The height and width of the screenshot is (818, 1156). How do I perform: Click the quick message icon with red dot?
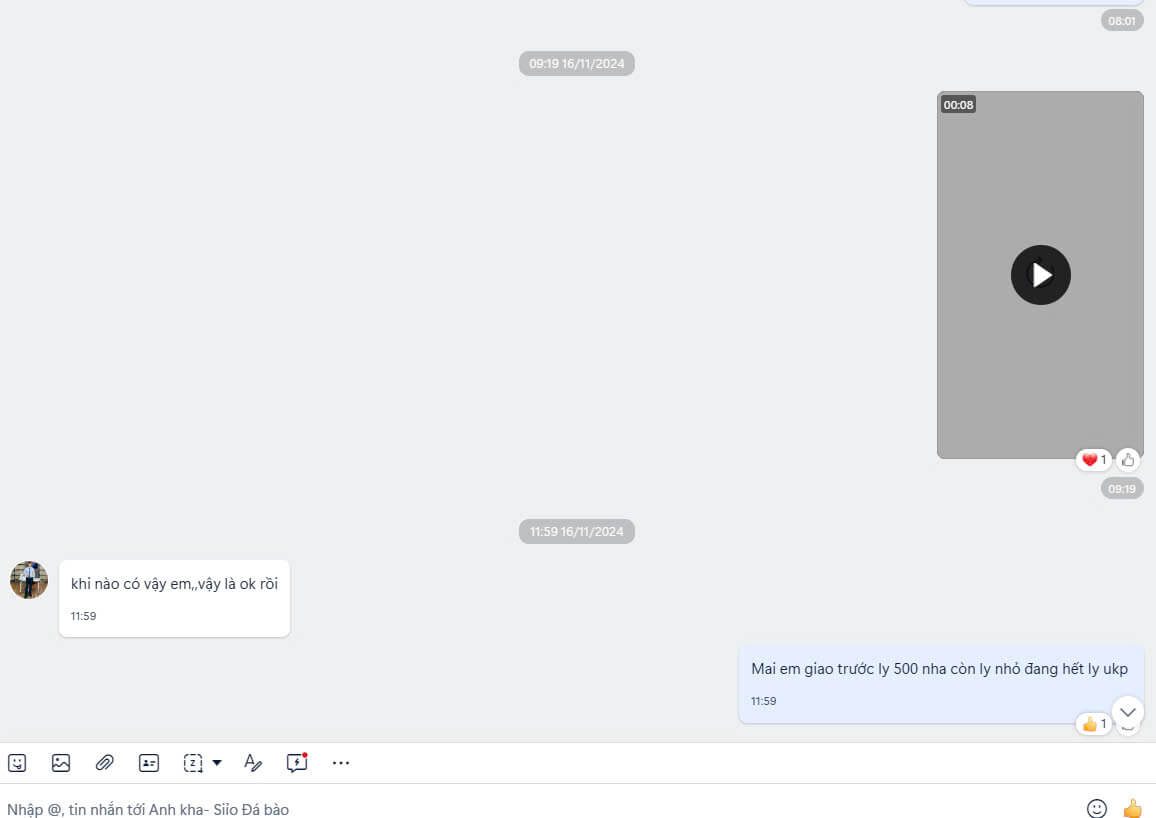click(297, 763)
